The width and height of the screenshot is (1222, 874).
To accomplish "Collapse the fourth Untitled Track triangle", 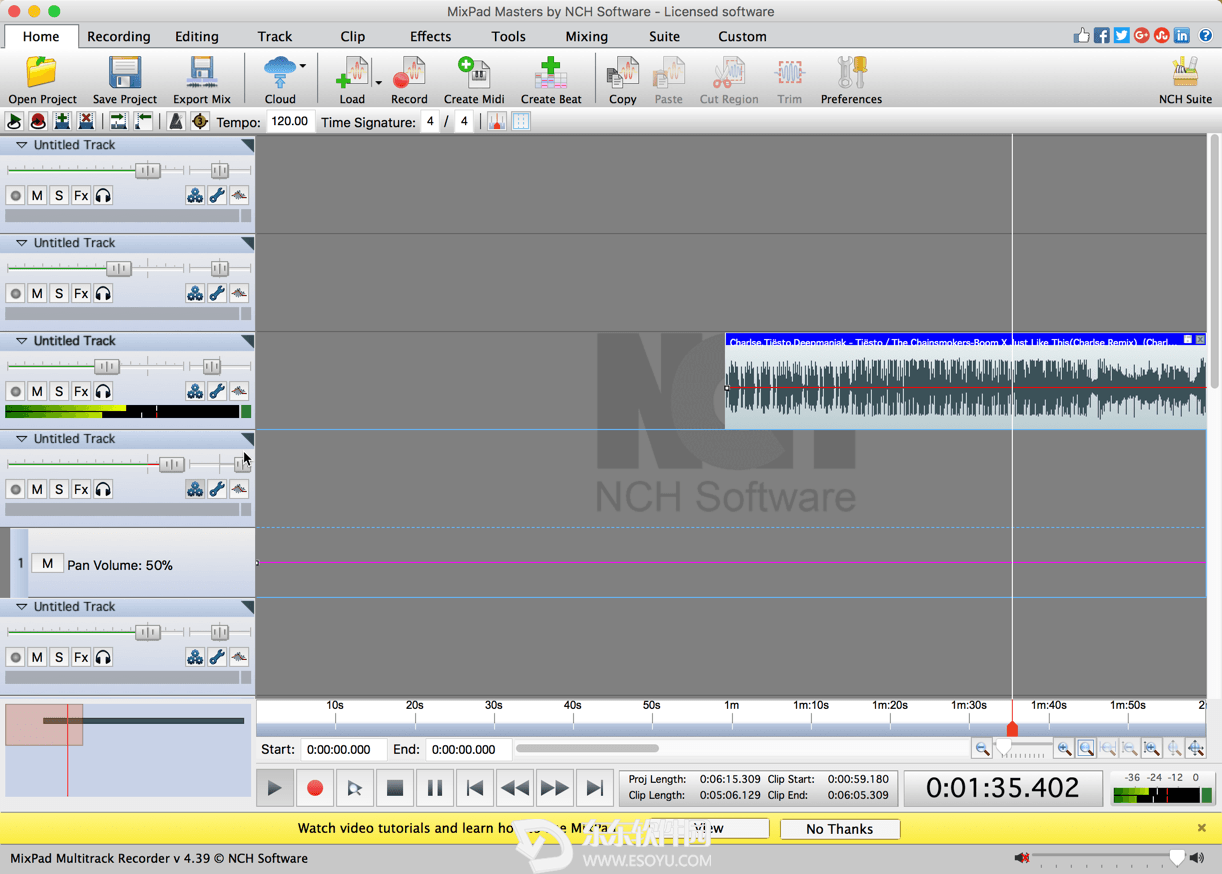I will point(21,439).
